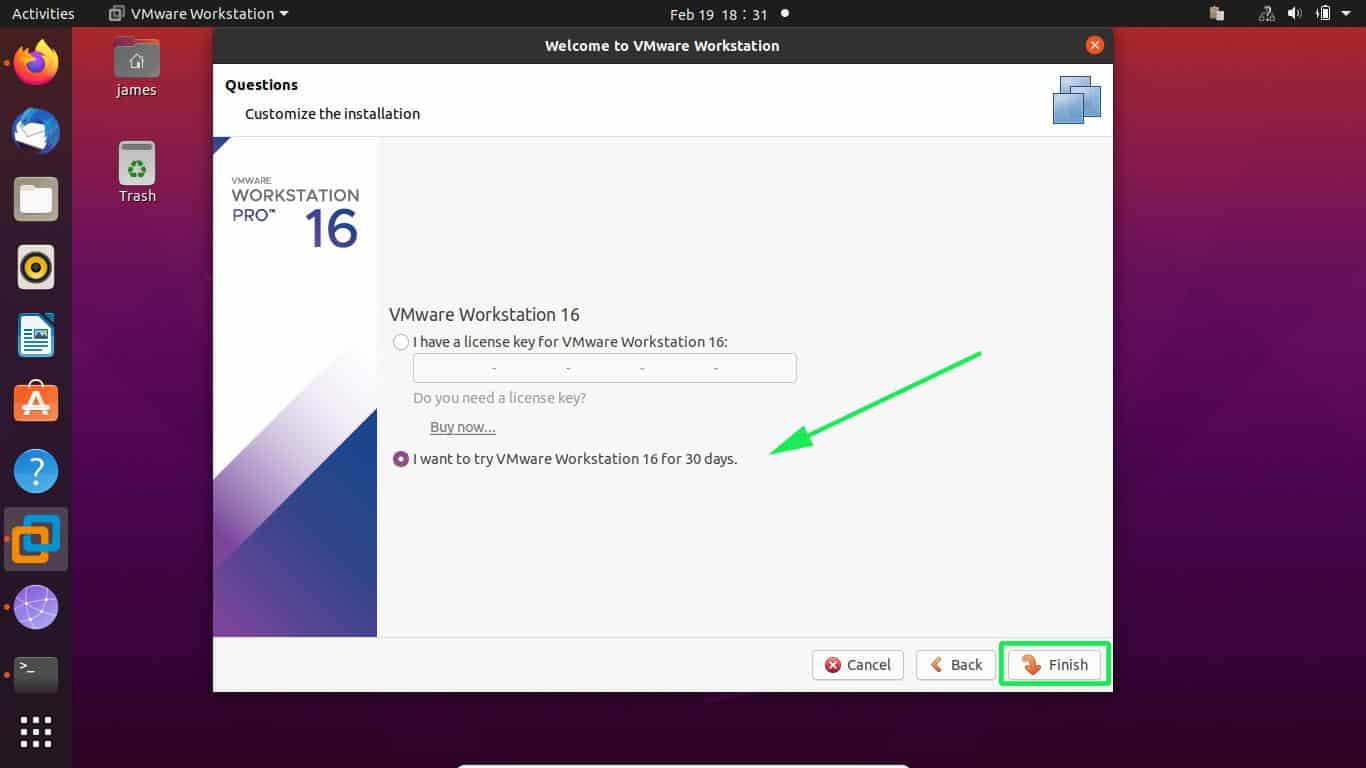The image size is (1366, 768).
Task: Click the Cancel button
Action: (858, 665)
